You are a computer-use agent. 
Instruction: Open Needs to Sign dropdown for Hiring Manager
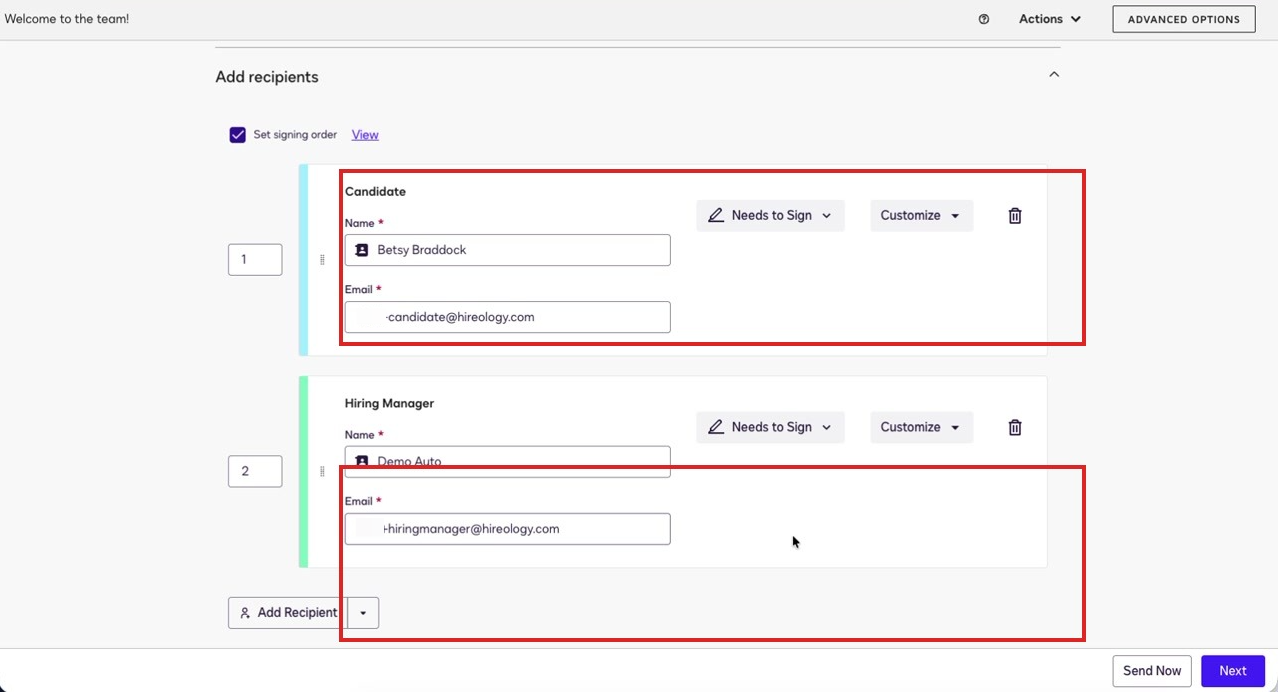tap(771, 428)
